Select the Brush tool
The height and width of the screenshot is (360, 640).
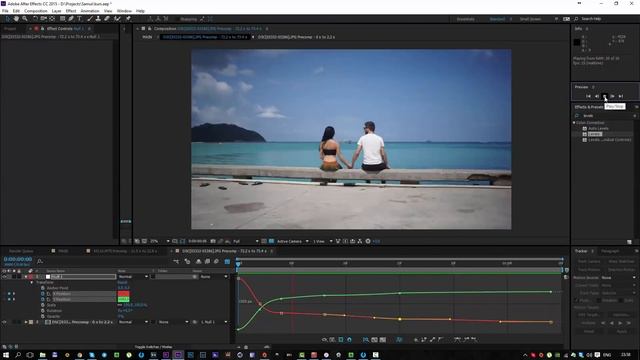tap(90, 19)
